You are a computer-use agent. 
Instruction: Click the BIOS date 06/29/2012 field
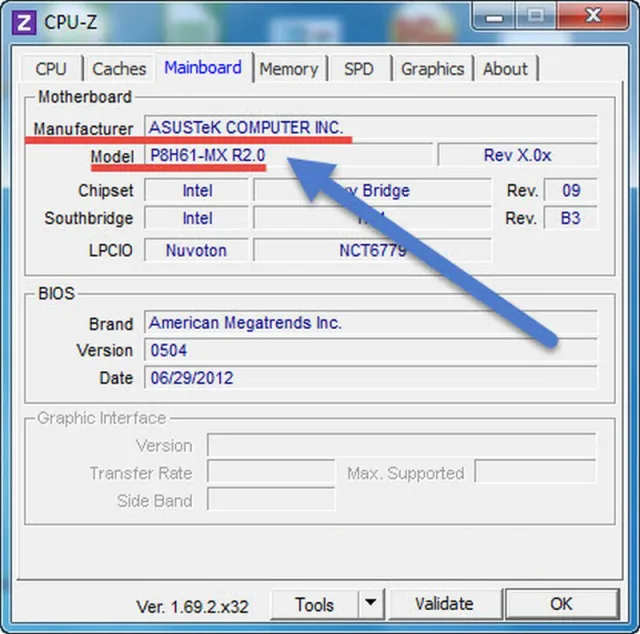[371, 377]
